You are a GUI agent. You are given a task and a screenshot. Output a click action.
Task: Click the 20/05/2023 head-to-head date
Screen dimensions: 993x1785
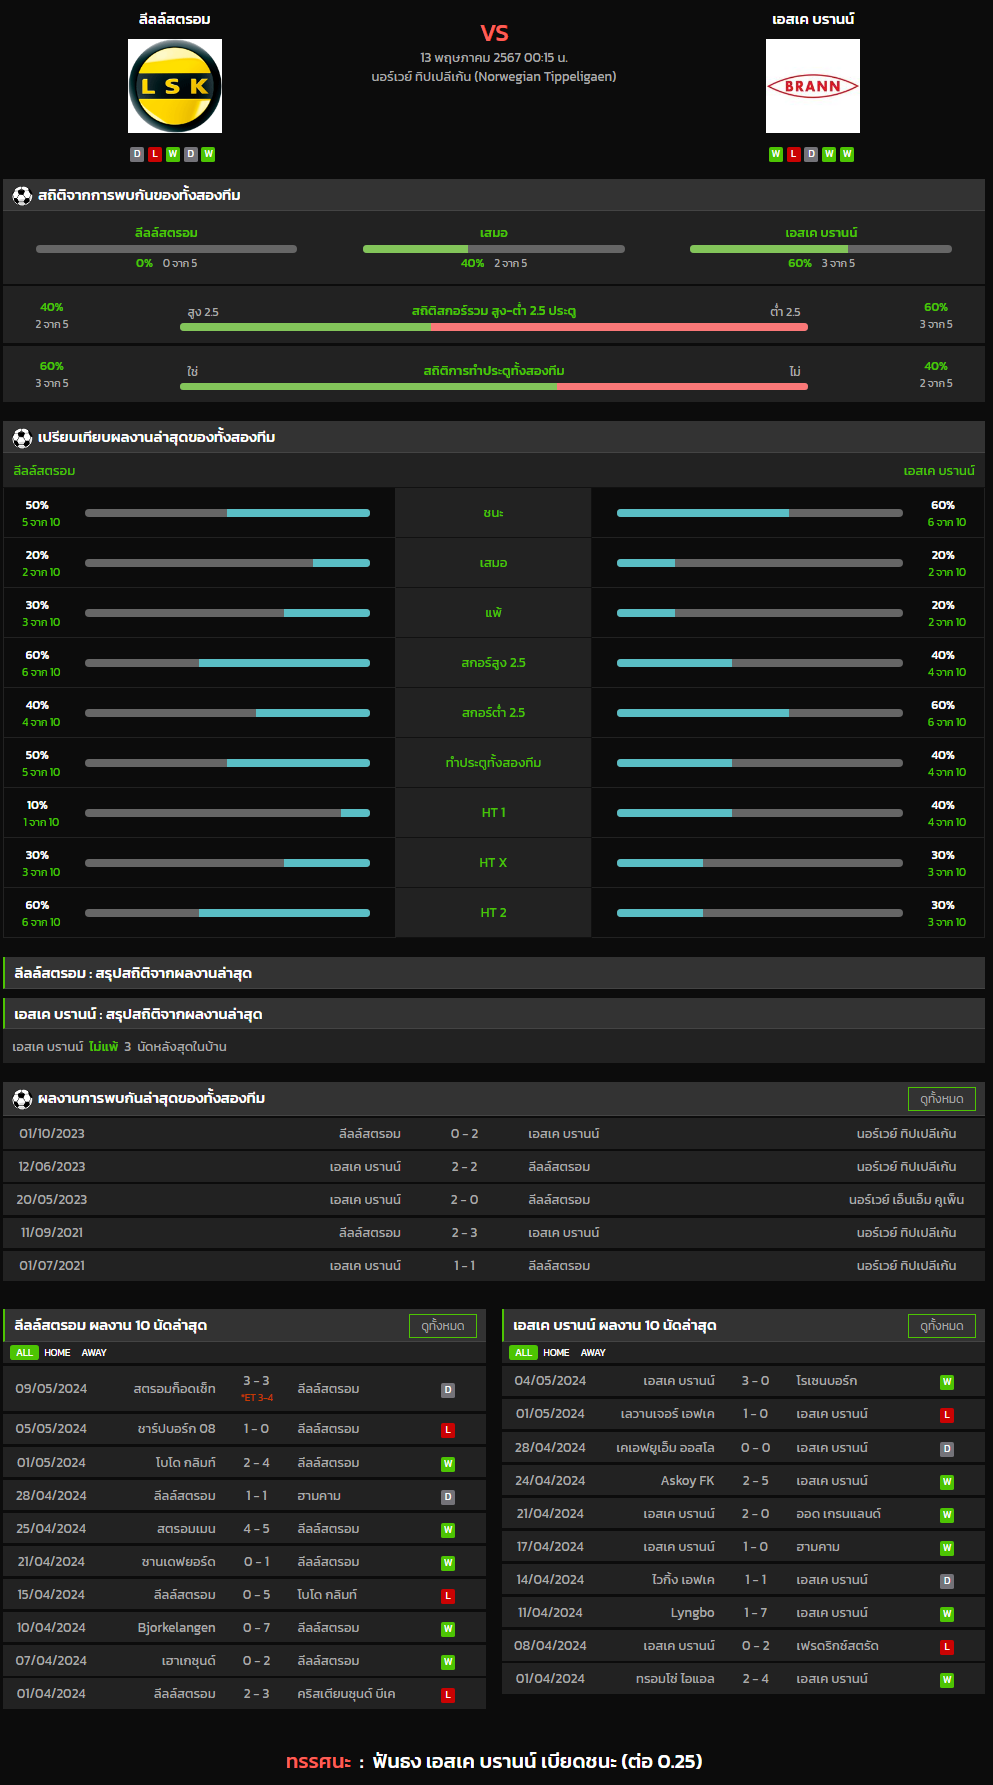(52, 1200)
